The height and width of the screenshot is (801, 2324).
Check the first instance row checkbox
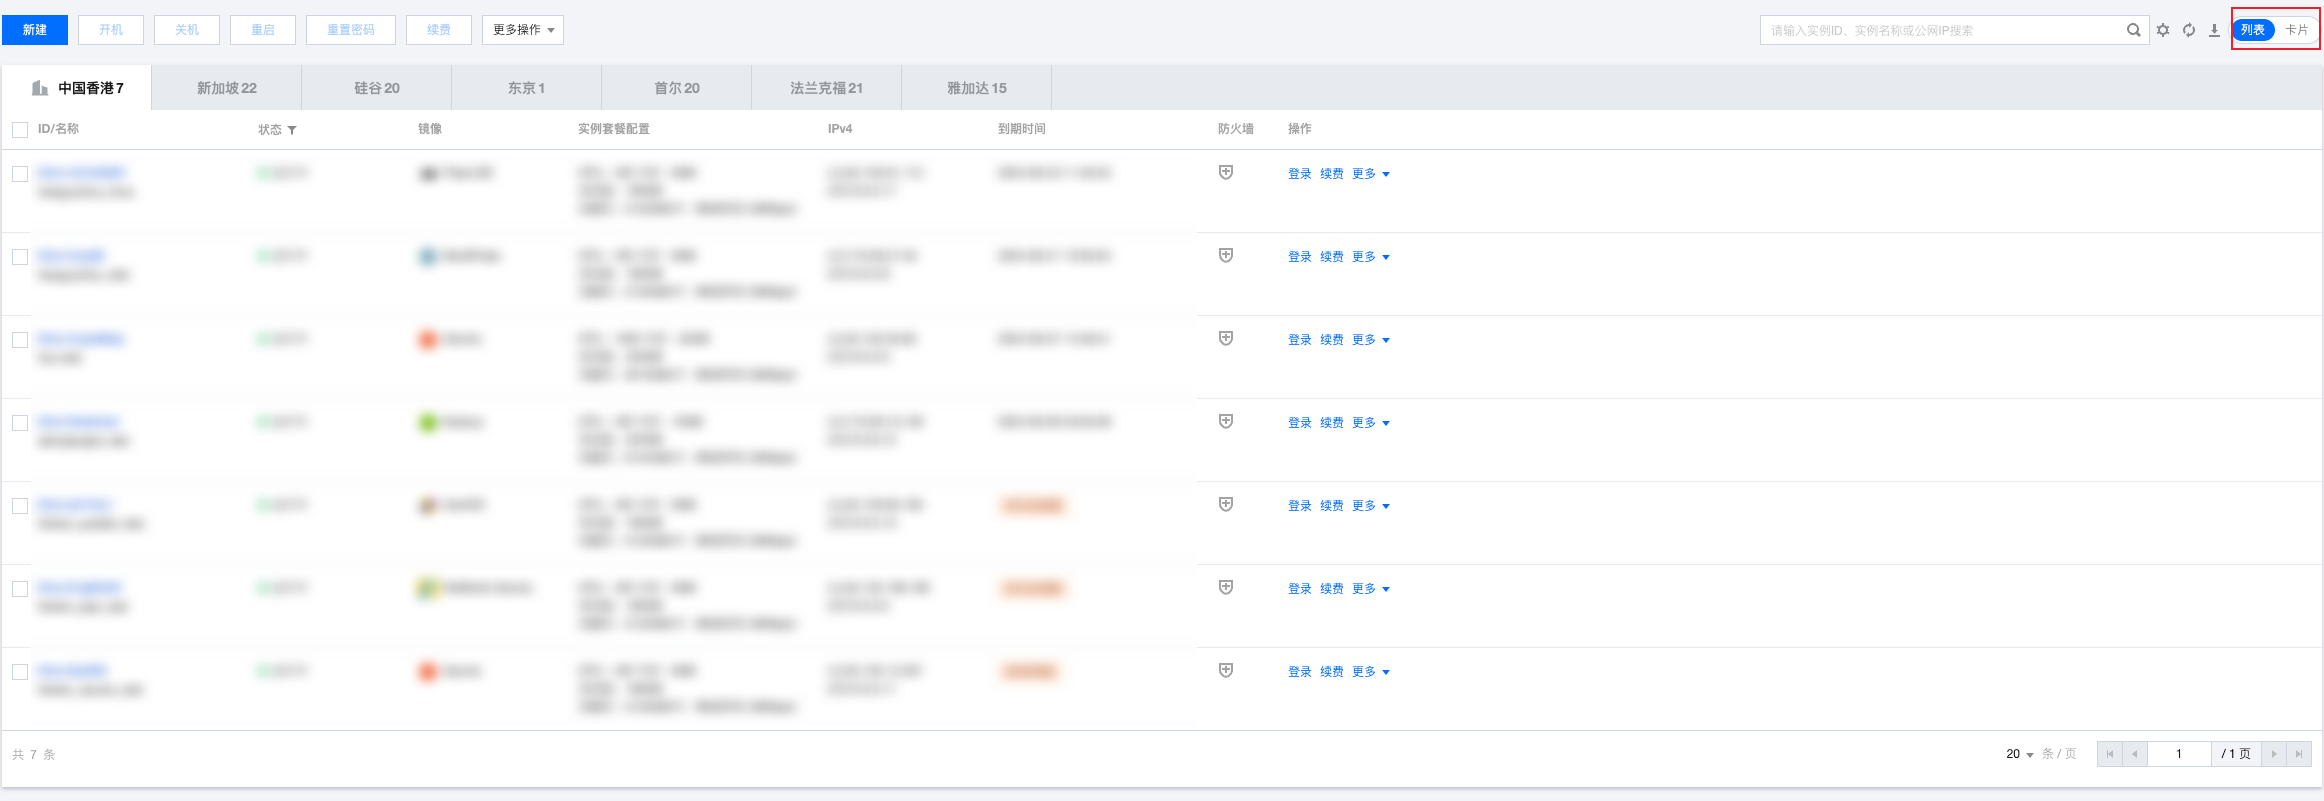tap(20, 174)
